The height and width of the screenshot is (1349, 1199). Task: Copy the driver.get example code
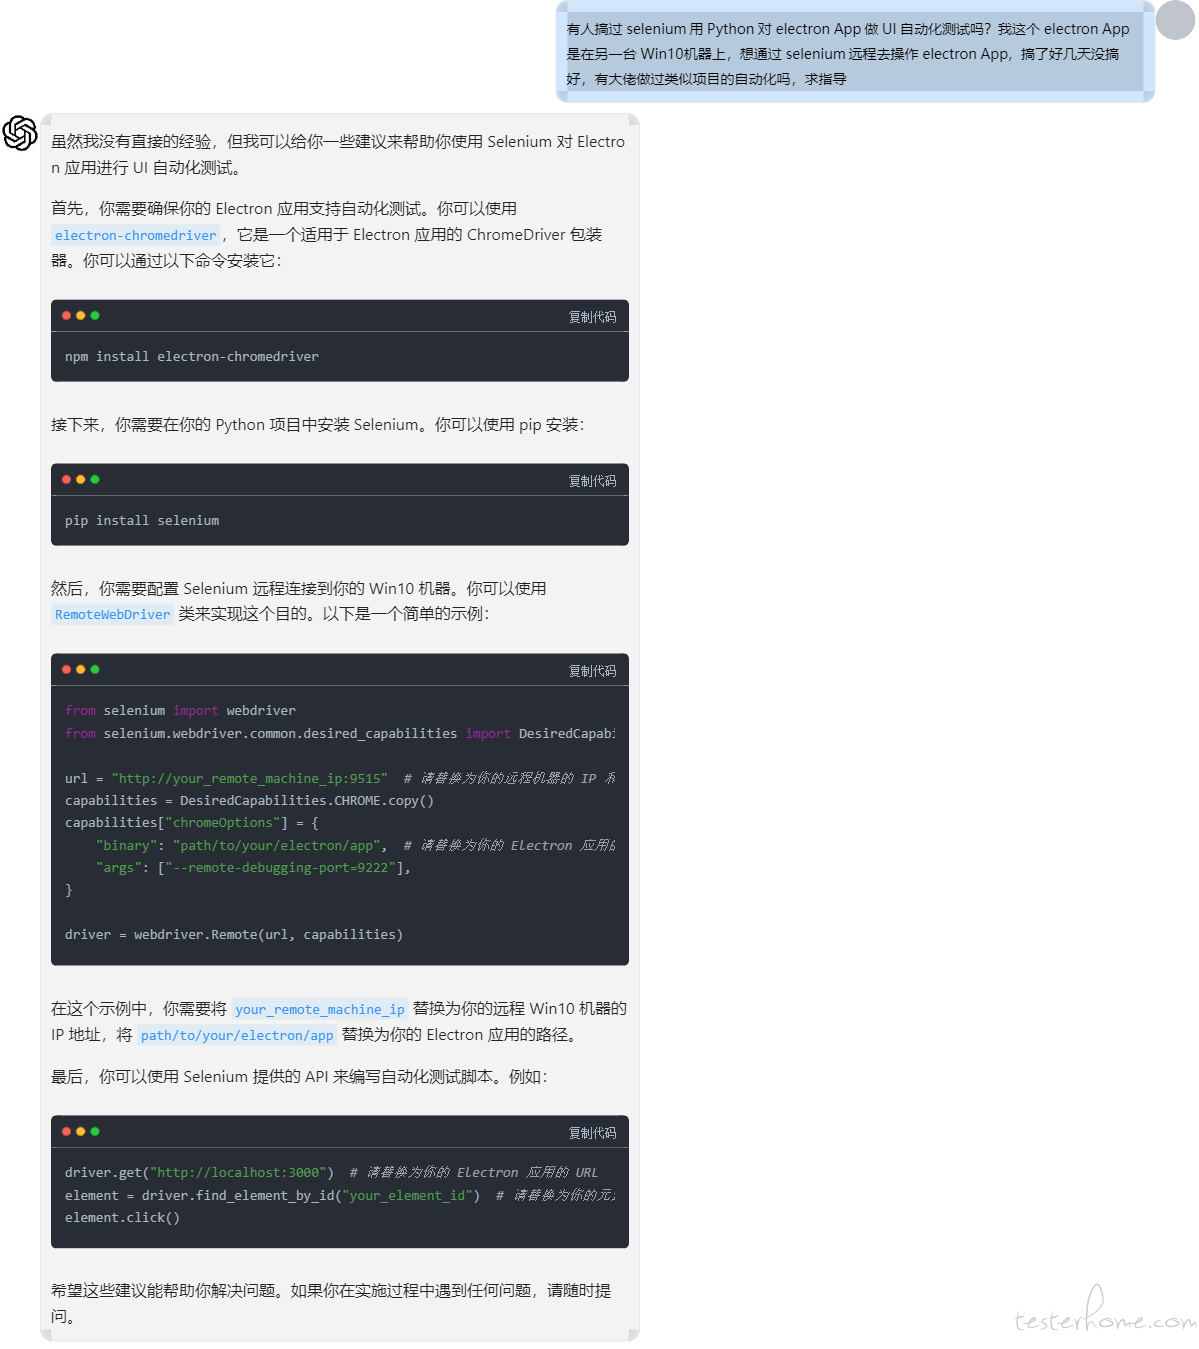(x=592, y=1133)
